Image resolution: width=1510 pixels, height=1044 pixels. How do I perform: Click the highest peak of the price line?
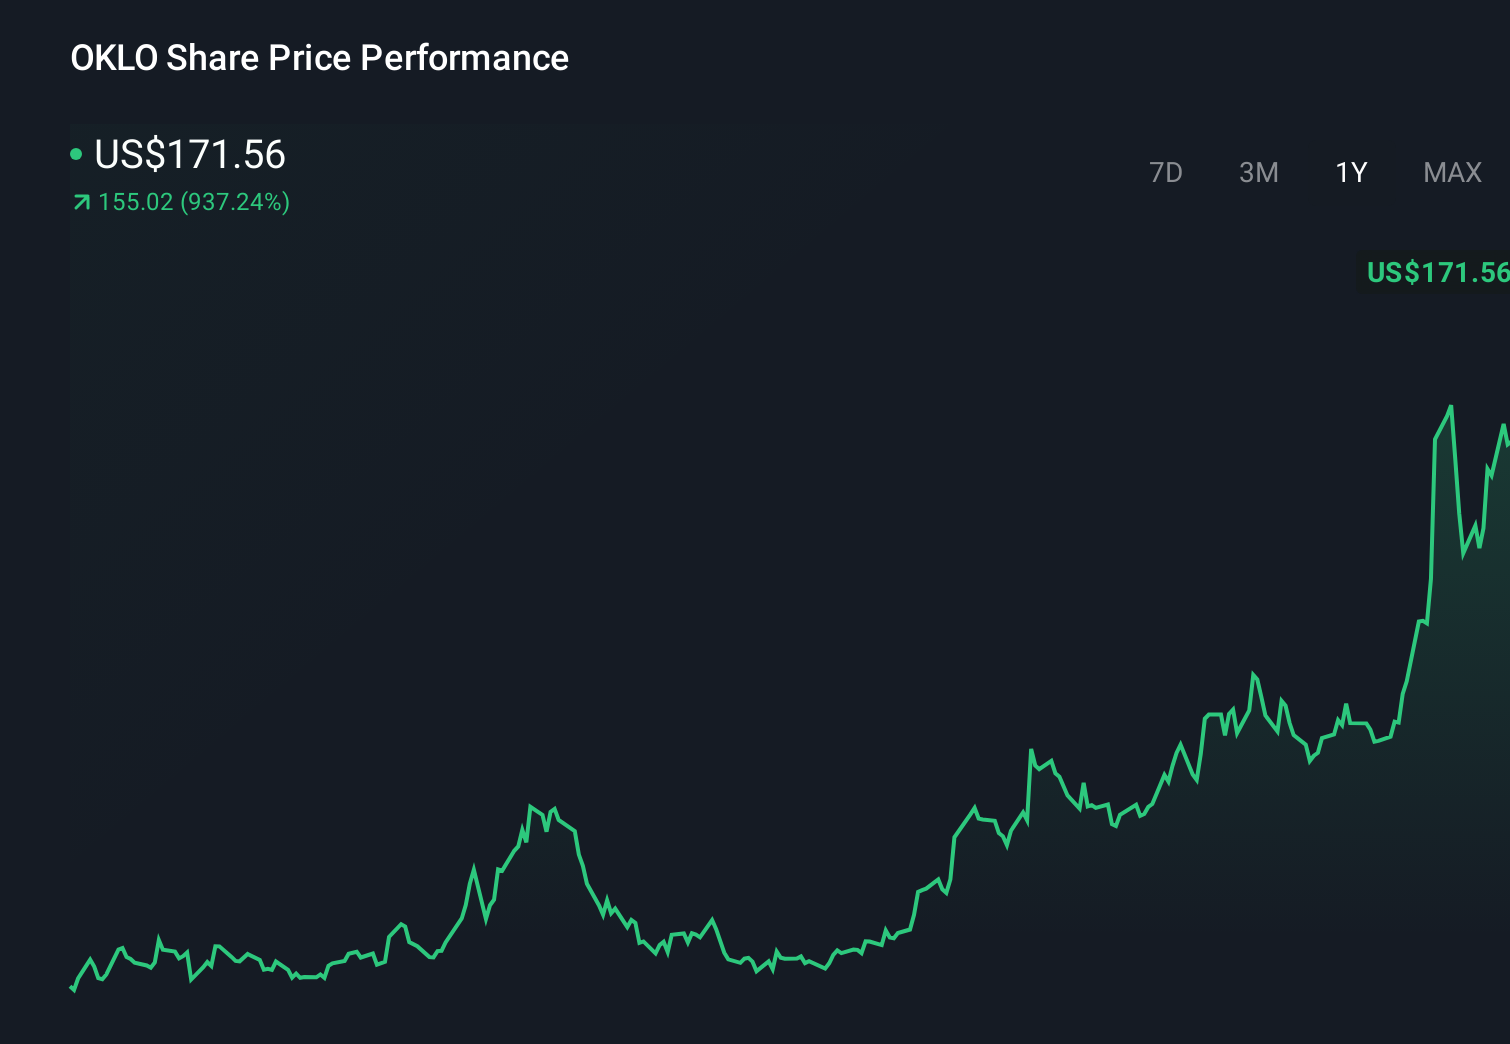[1451, 407]
